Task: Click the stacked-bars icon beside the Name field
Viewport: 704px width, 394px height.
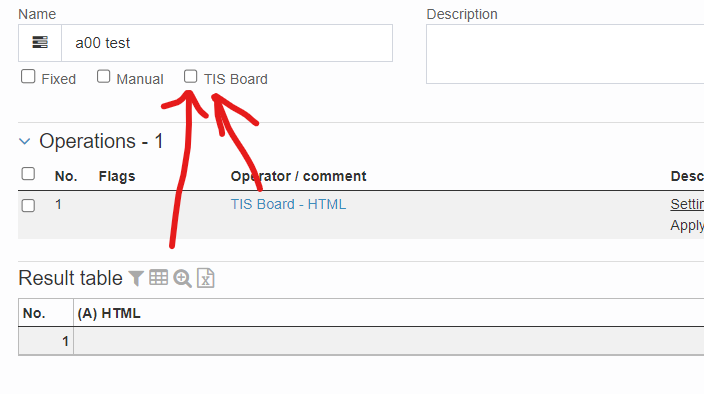Action: click(40, 43)
